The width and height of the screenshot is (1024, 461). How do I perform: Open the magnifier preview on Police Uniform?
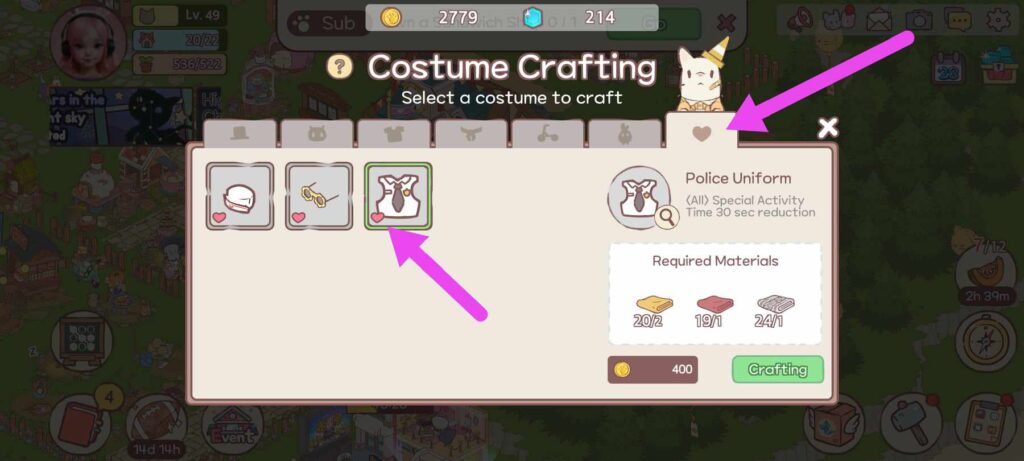pyautogui.click(x=667, y=217)
